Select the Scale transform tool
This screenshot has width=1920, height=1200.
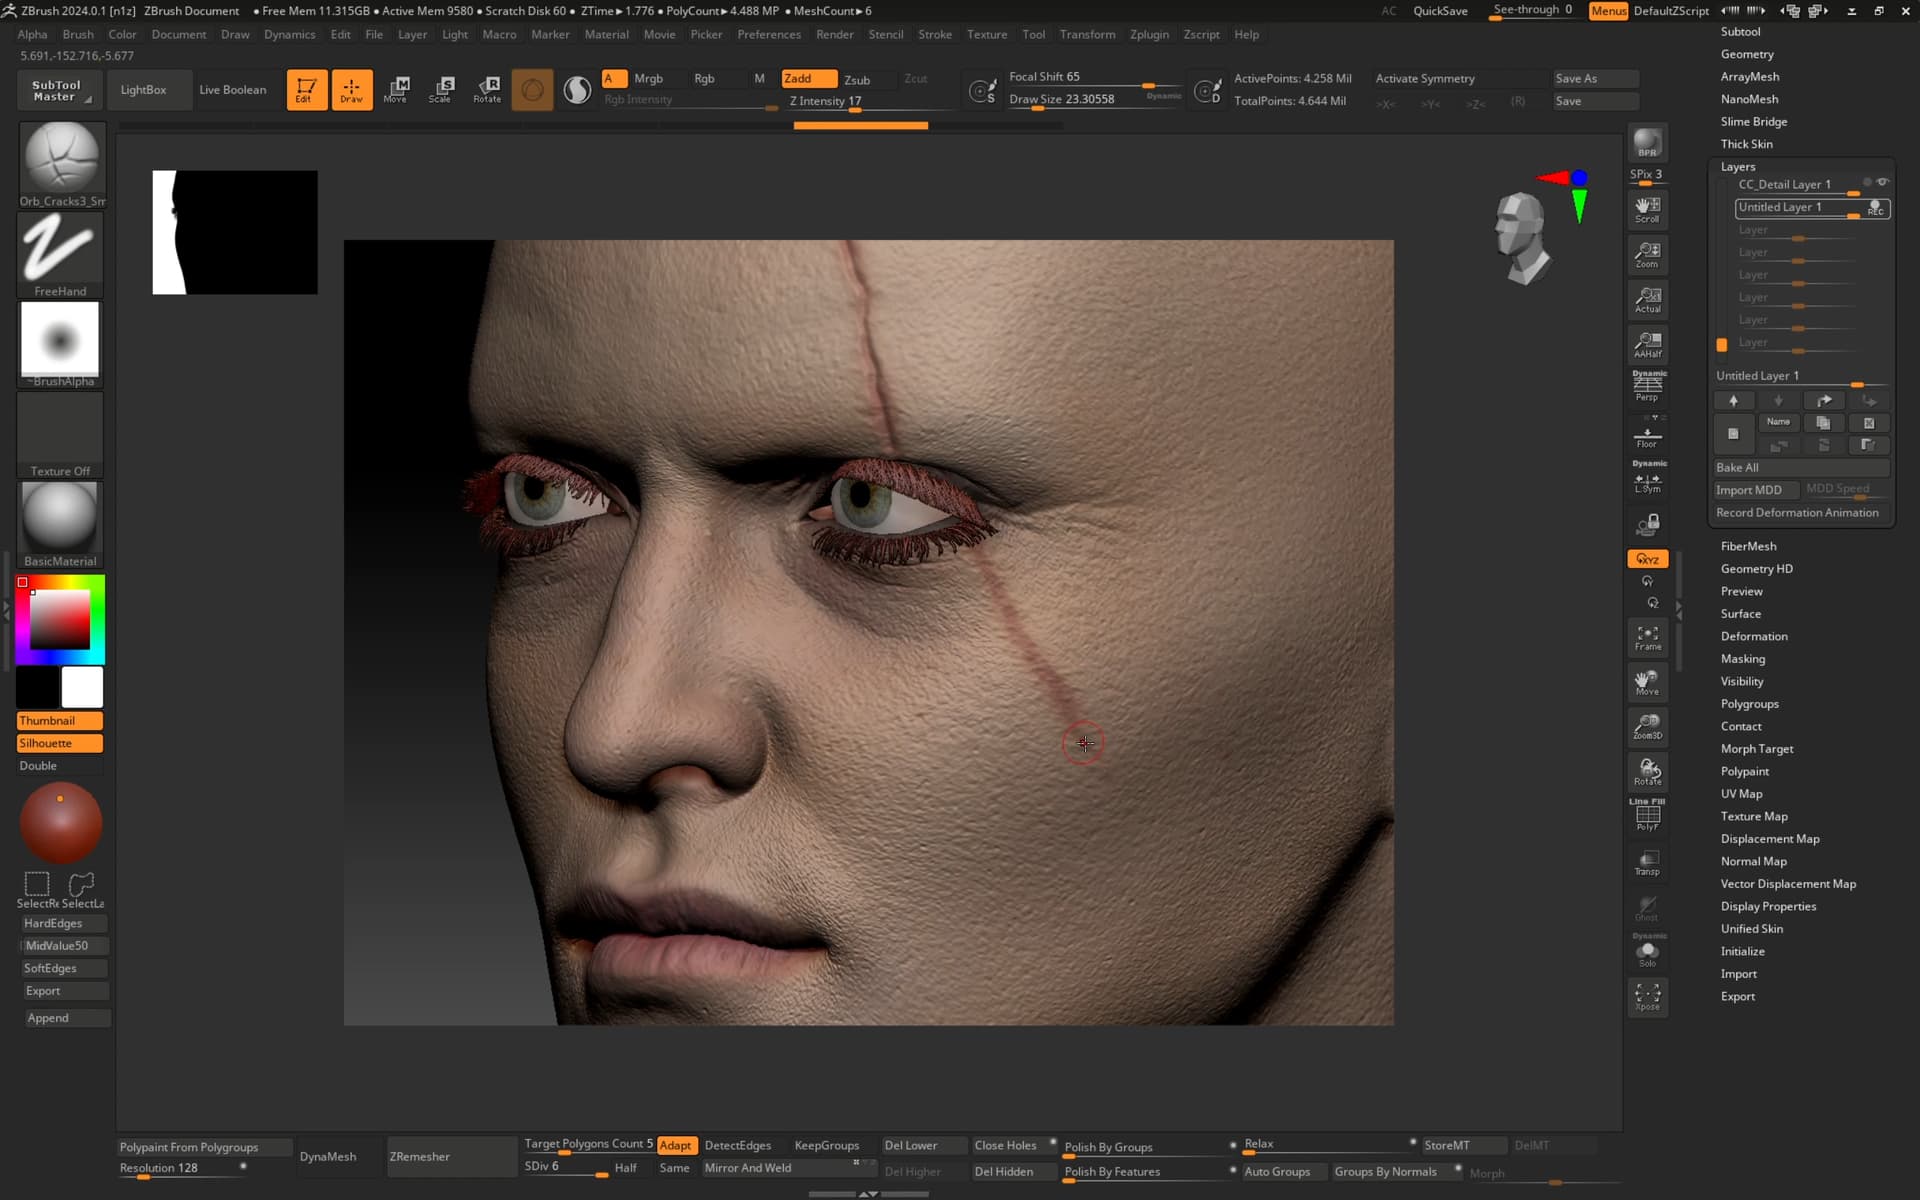(440, 90)
